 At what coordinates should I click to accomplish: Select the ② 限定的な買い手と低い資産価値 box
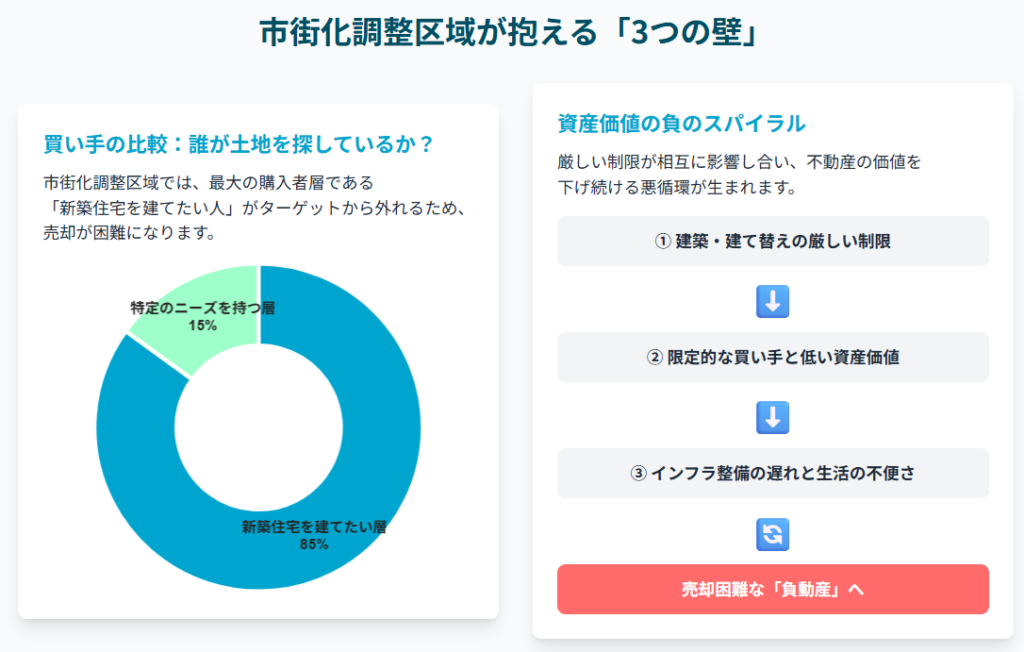[773, 357]
